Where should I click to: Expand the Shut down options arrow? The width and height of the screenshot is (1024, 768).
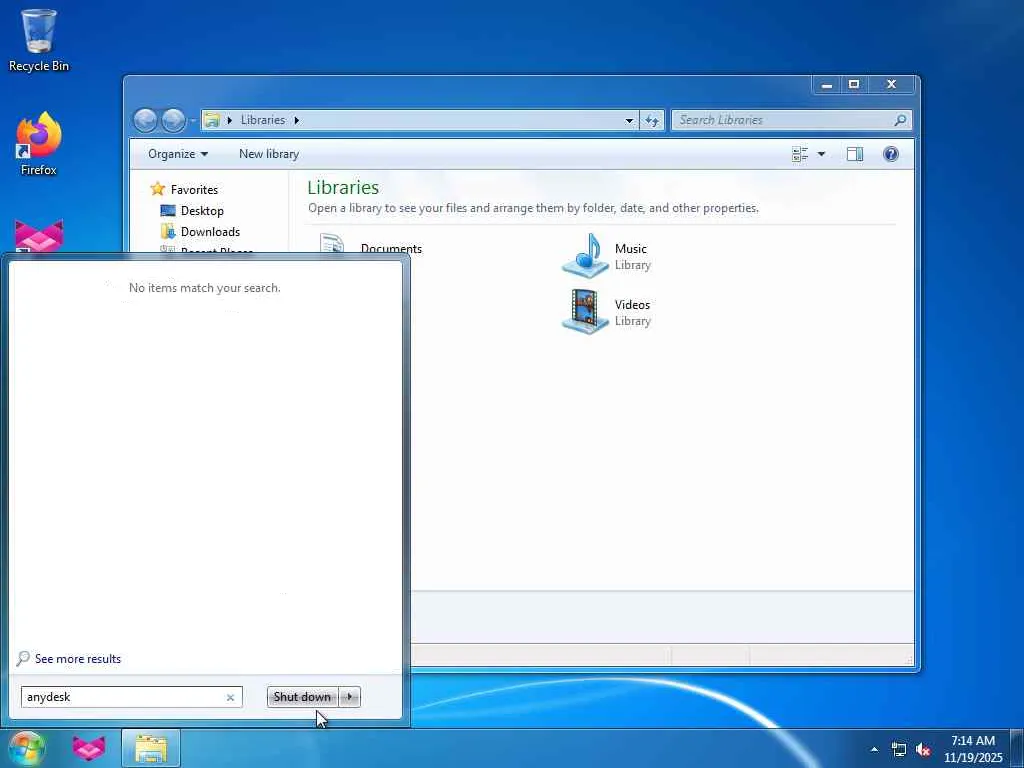coord(350,697)
